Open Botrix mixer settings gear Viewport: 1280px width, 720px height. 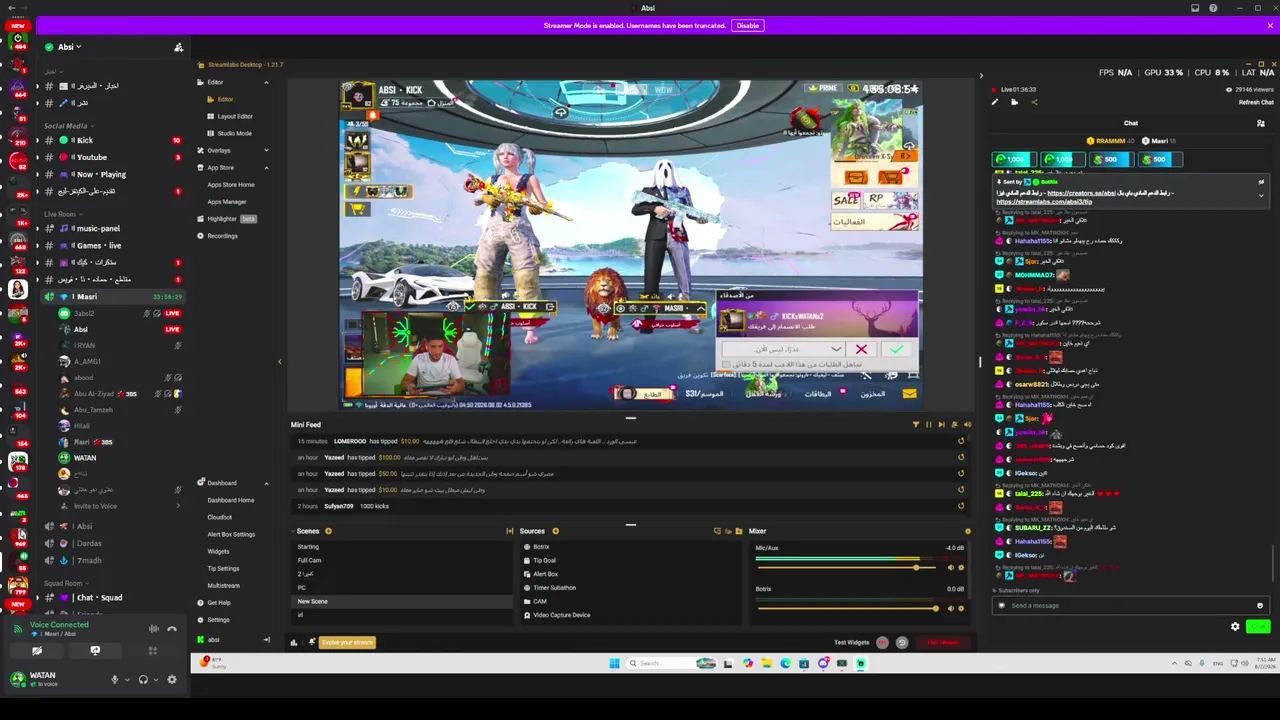click(x=961, y=609)
